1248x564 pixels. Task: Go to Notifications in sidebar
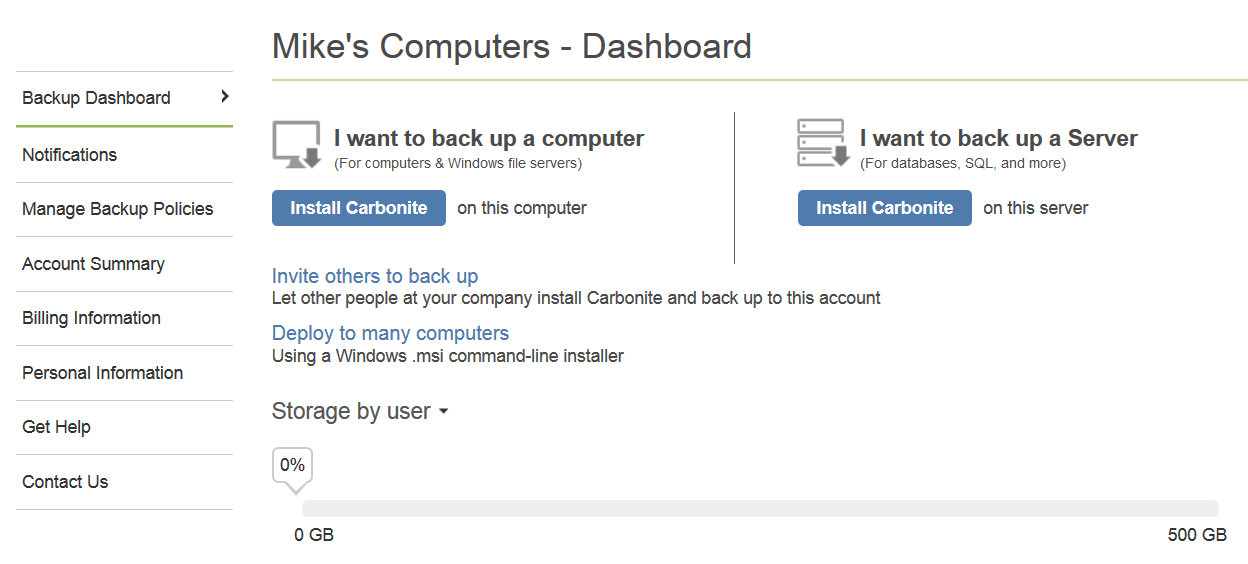pyautogui.click(x=70, y=155)
